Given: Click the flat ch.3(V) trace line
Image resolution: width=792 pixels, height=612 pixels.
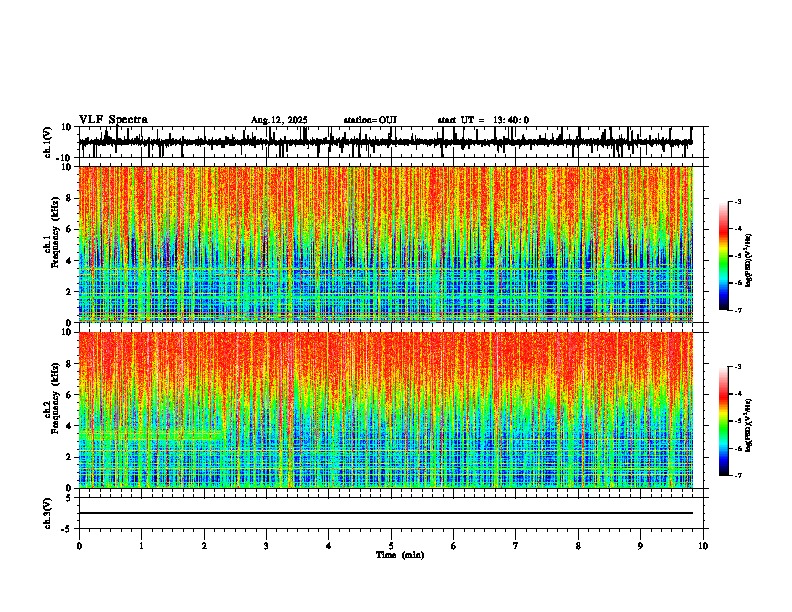Looking at the screenshot, I should (x=386, y=513).
